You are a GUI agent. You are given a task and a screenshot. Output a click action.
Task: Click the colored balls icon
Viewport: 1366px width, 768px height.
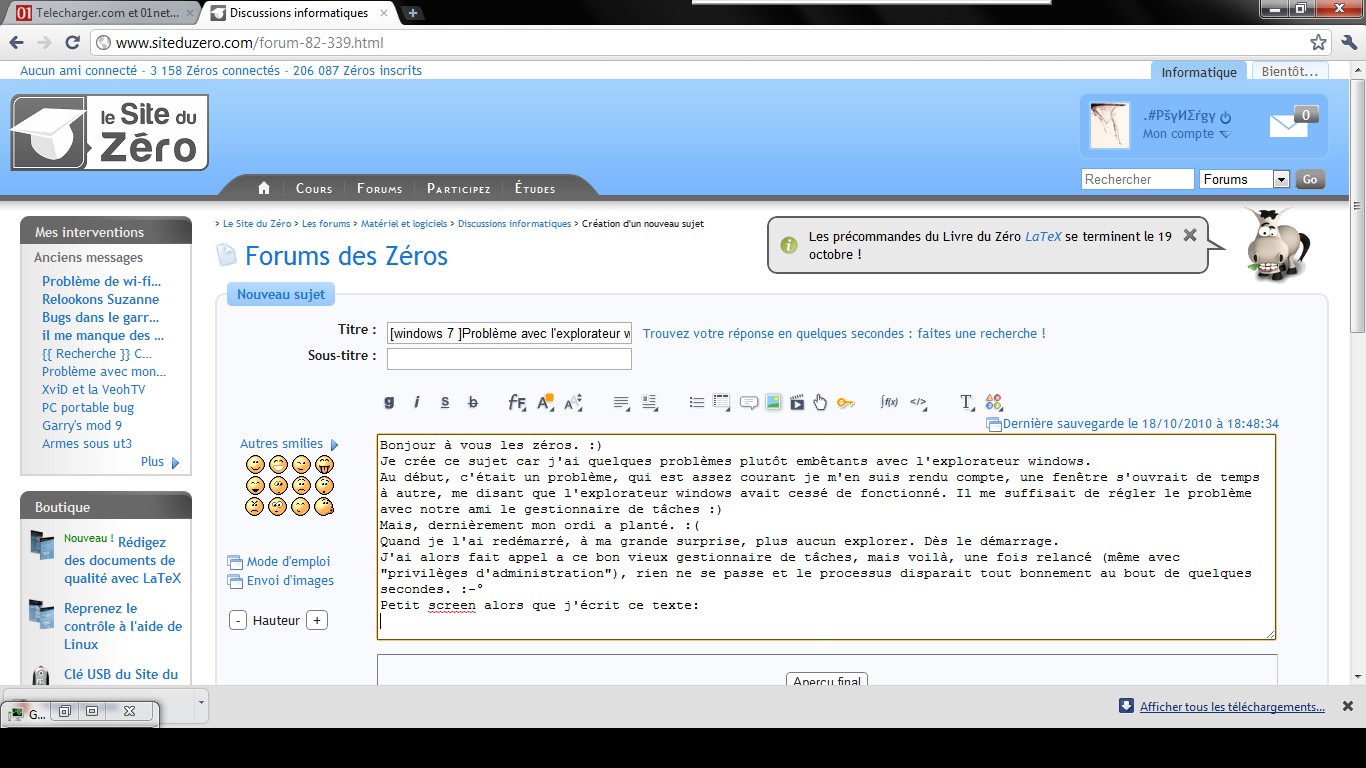tap(993, 402)
